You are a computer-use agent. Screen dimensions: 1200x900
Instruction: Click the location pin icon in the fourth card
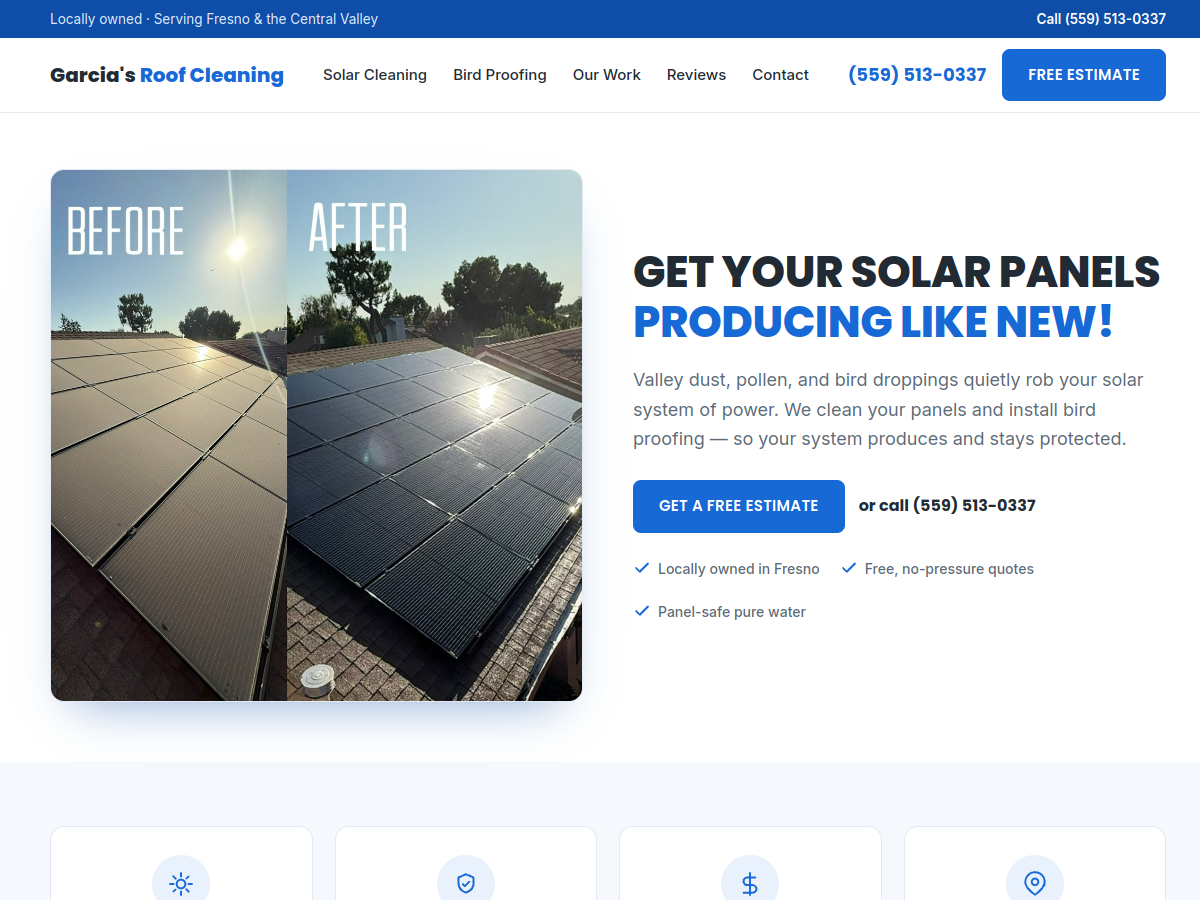1035,883
